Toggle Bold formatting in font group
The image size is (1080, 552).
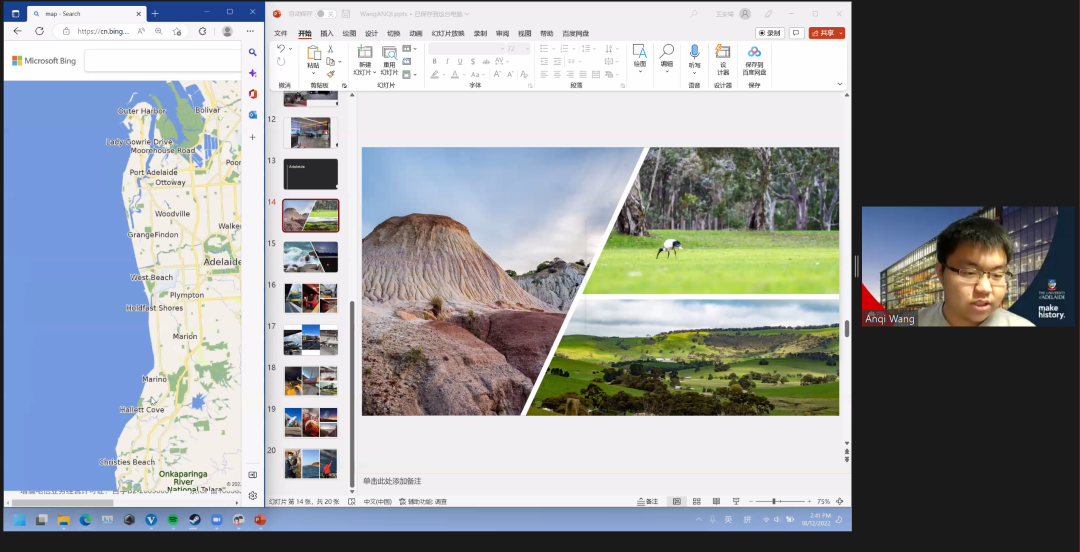pyautogui.click(x=434, y=61)
